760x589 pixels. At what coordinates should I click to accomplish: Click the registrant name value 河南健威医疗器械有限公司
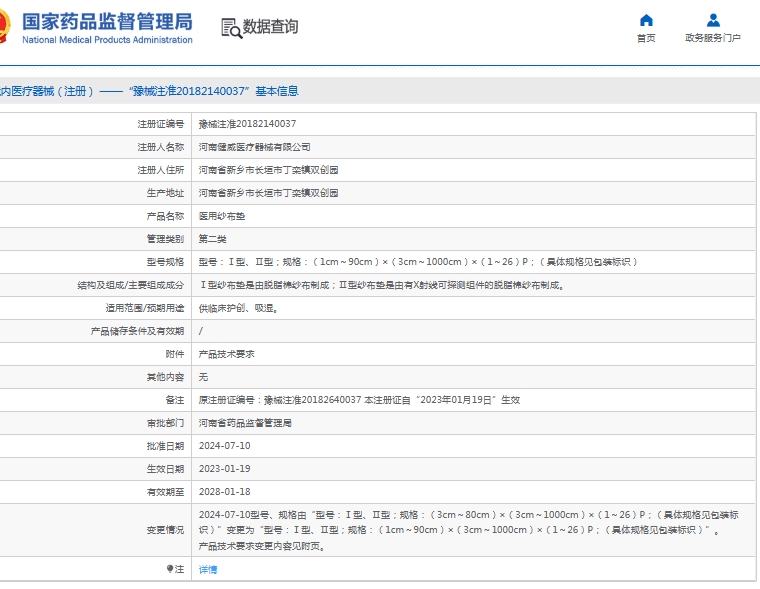[x=254, y=147]
